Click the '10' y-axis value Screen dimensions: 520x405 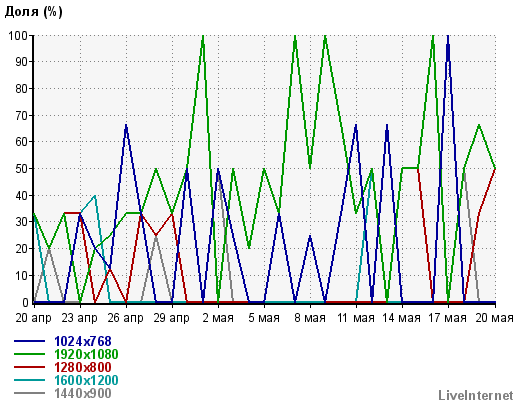[x=22, y=276]
